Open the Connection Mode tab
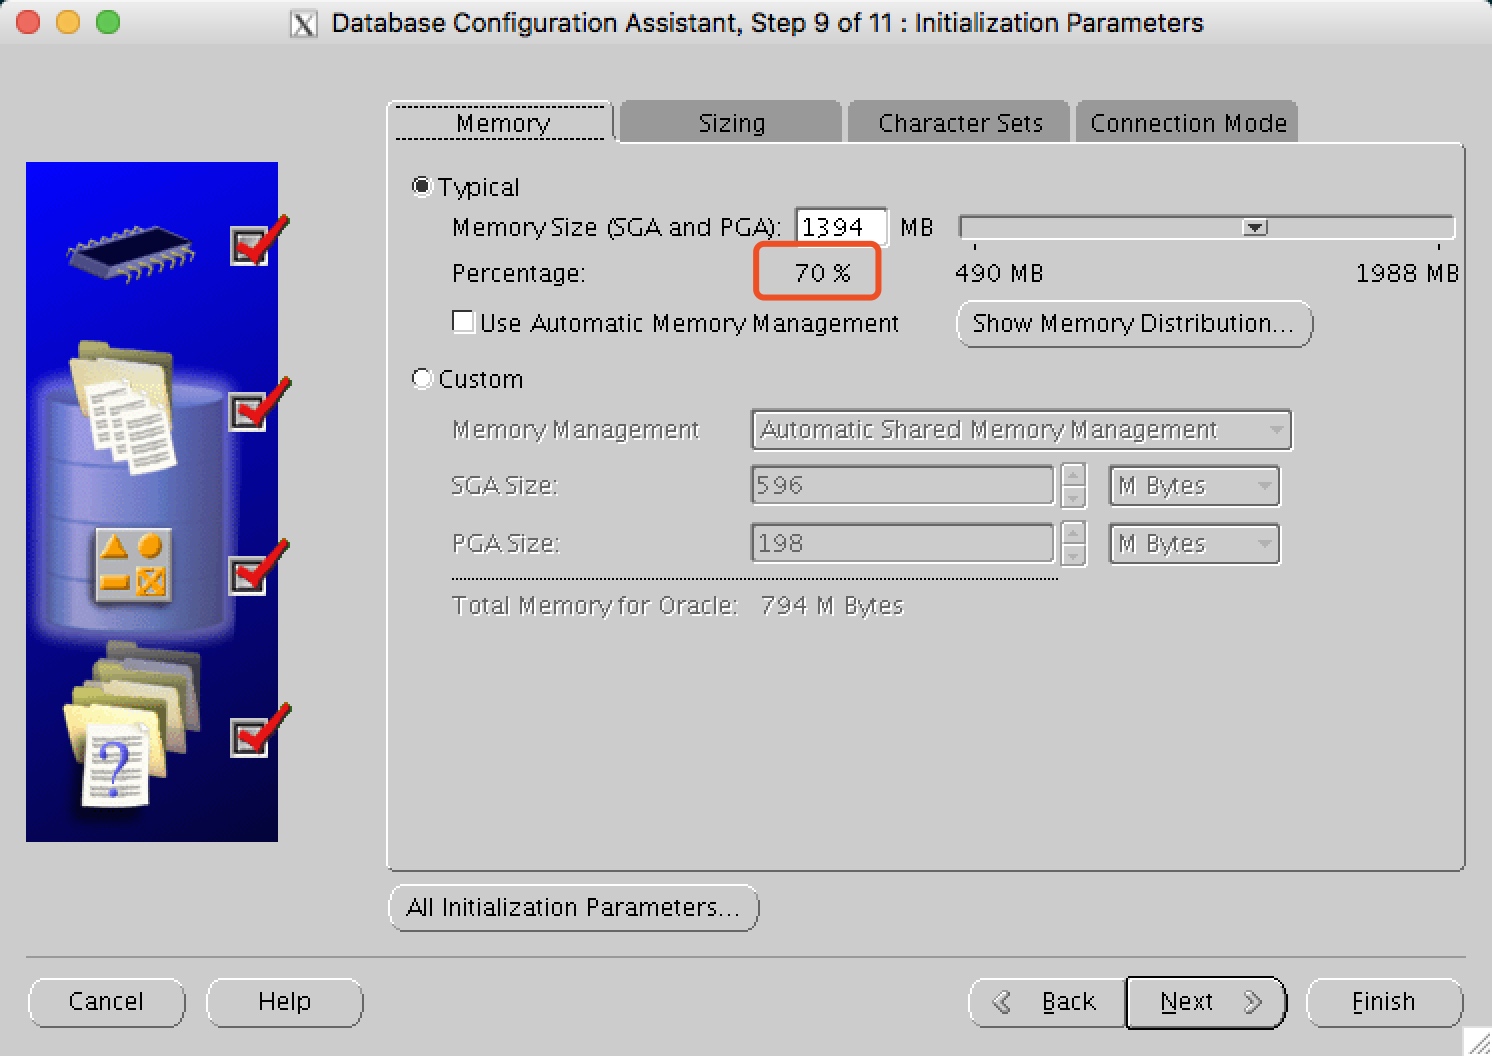Viewport: 1492px width, 1056px height. point(1189,122)
